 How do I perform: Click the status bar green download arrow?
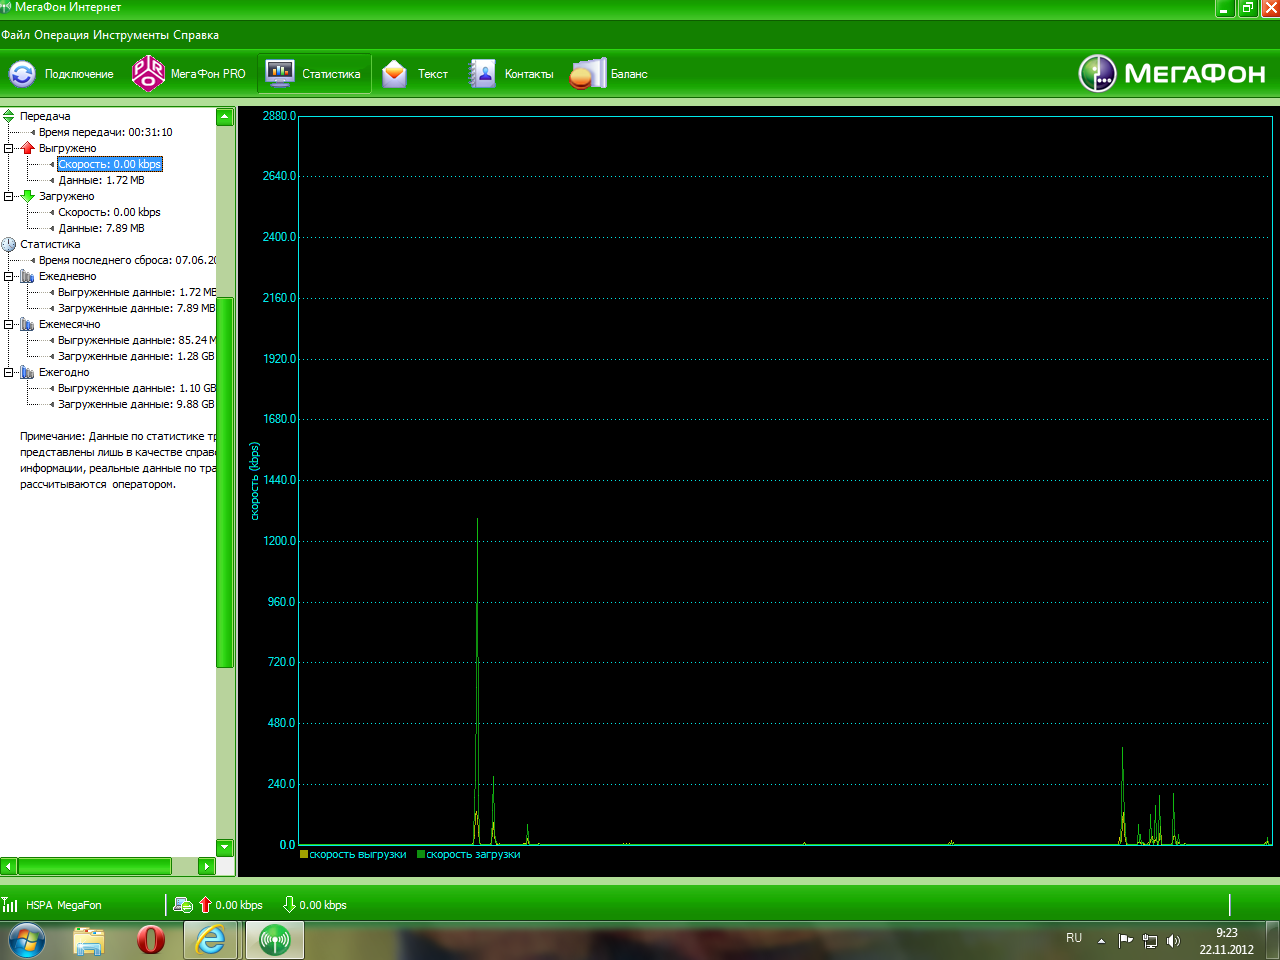coord(289,905)
